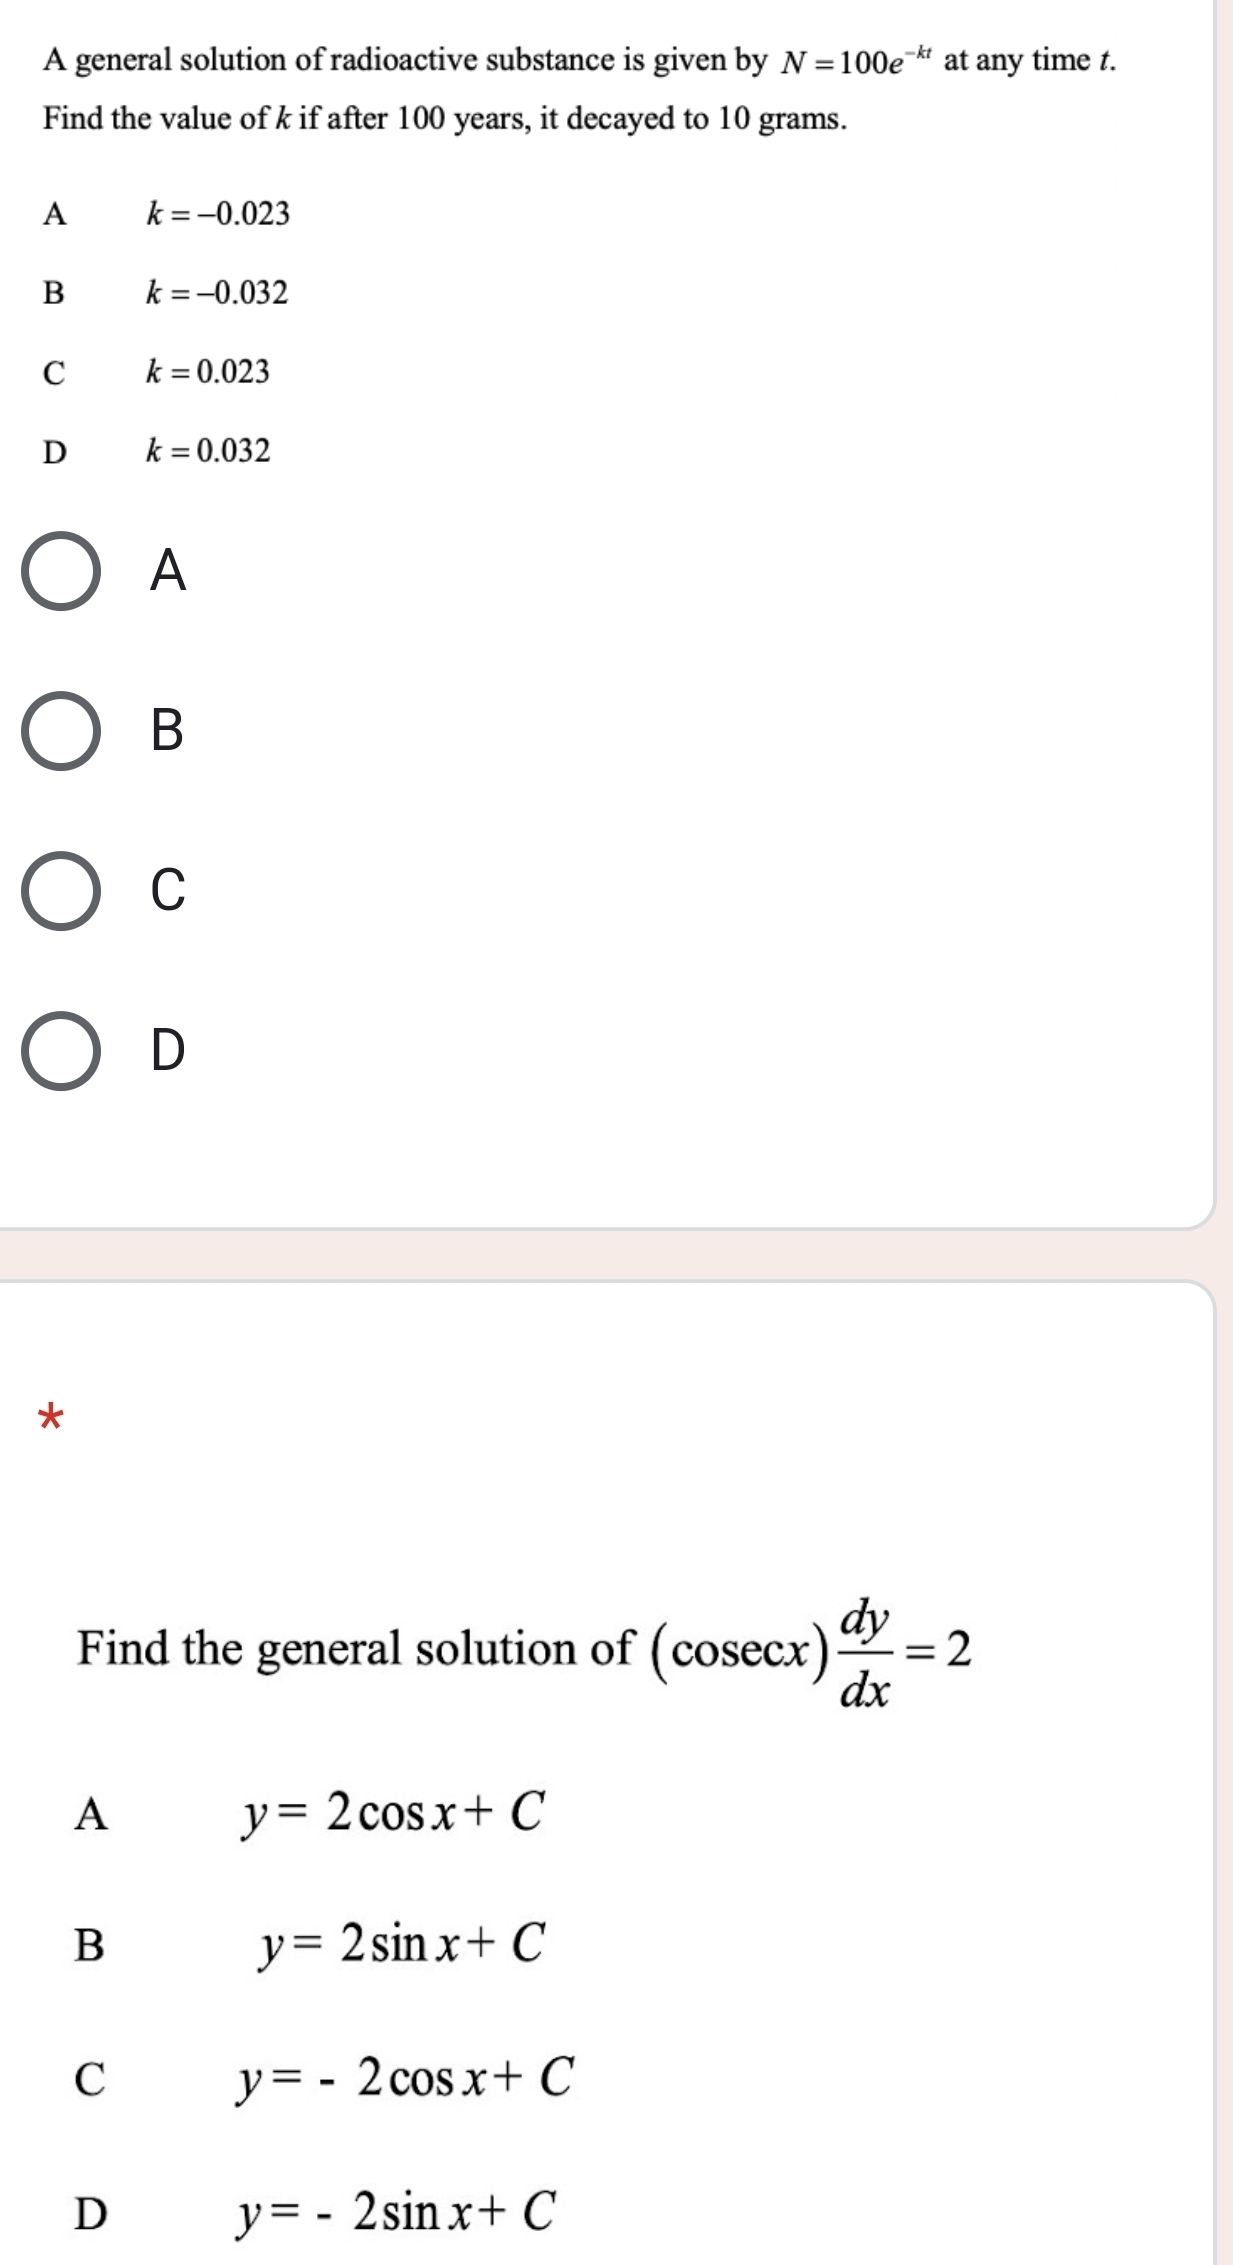1233x2265 pixels.
Task: Click the label text A beside radio
Action: coord(168,570)
